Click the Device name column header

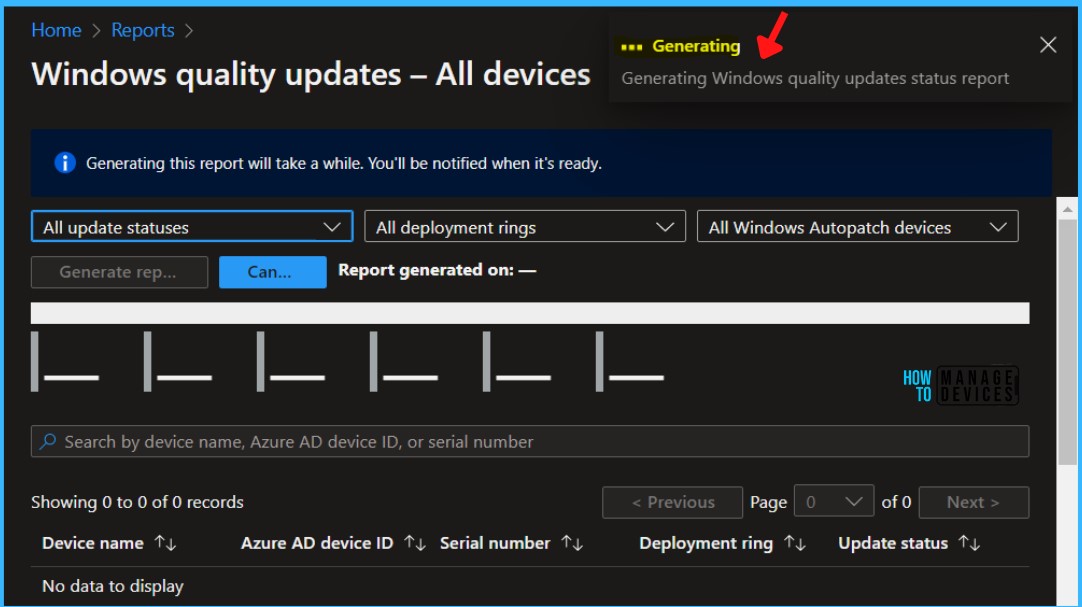pyautogui.click(x=92, y=544)
